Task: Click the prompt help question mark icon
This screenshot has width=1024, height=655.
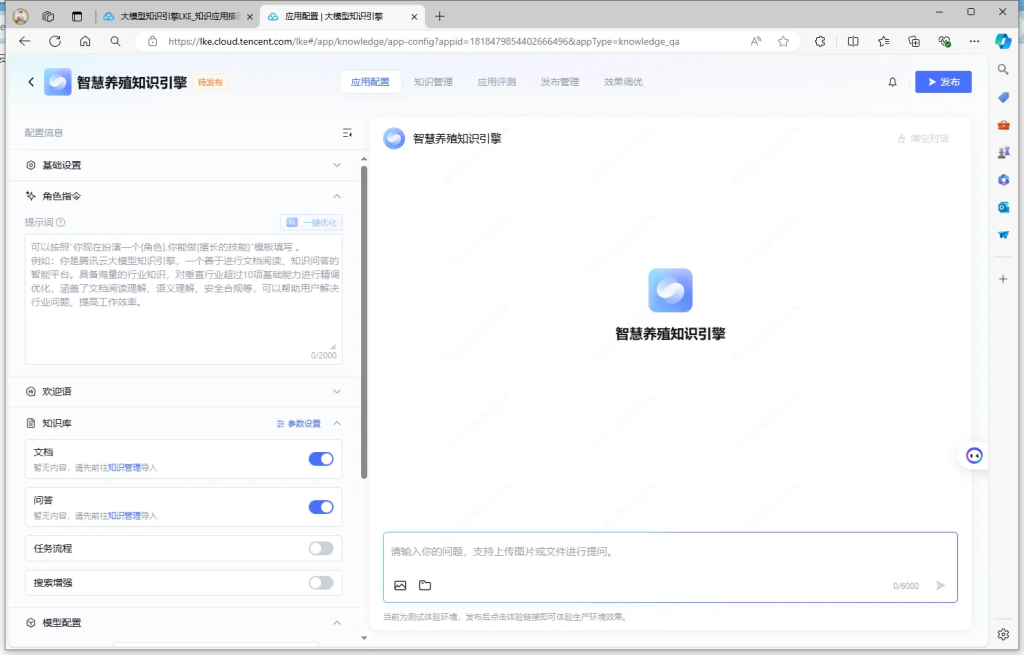Action: (61, 222)
